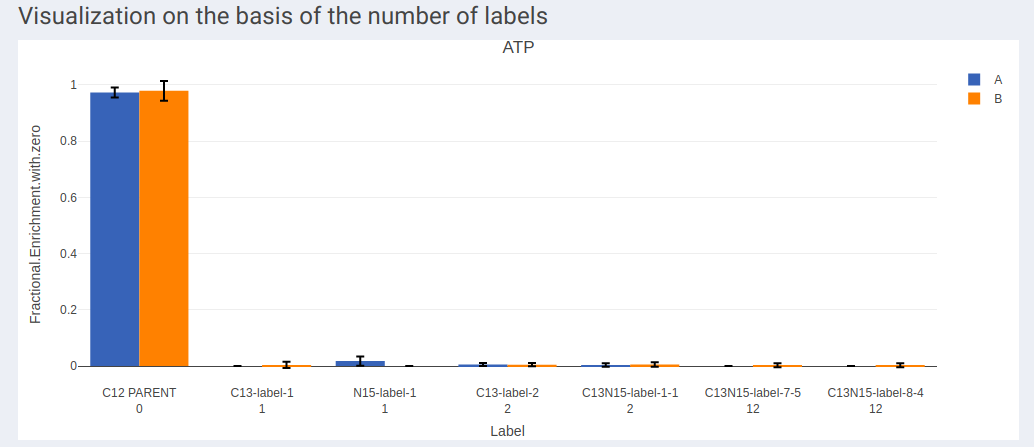Select the C12 PARENT axis tick label
The width and height of the screenshot is (1034, 447).
pos(139,394)
